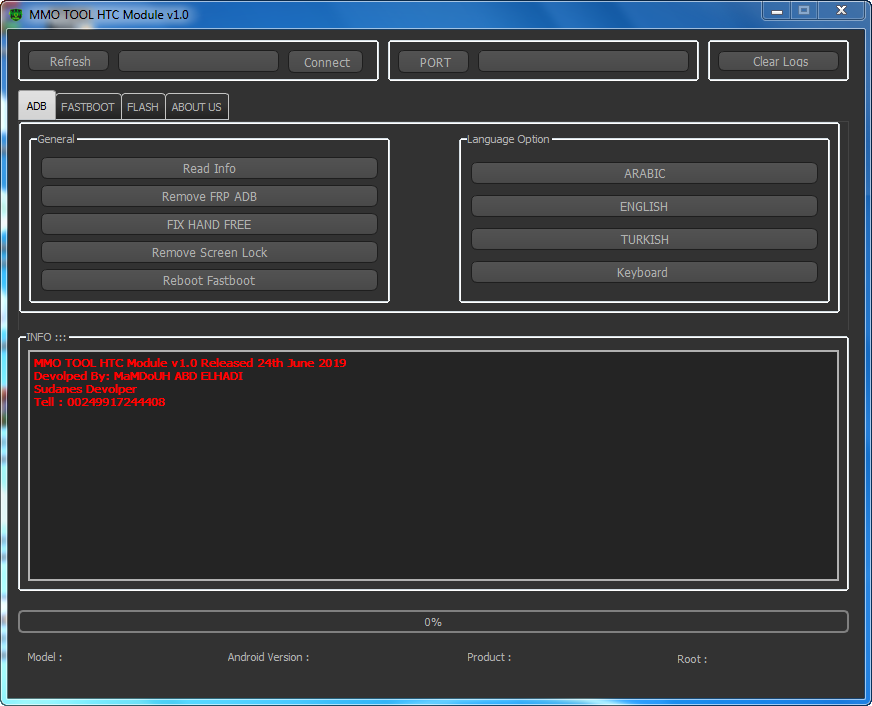Open the FLASH tab
This screenshot has width=872, height=706.
pos(143,107)
